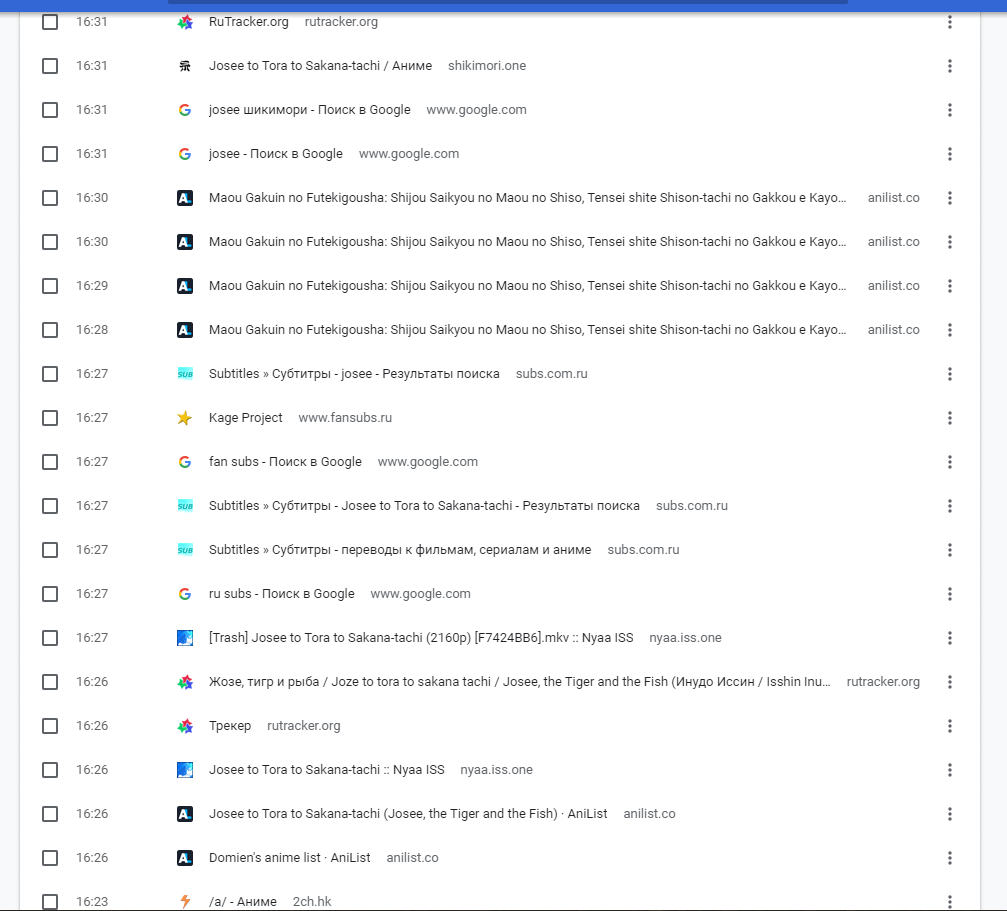Check the box for 'josee шикимори' Google search
This screenshot has width=1007, height=911.
(50, 110)
